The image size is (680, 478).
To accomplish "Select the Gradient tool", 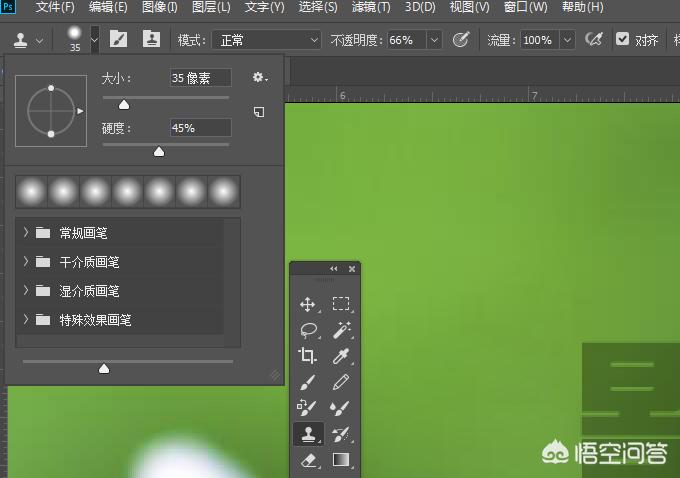I will [341, 460].
